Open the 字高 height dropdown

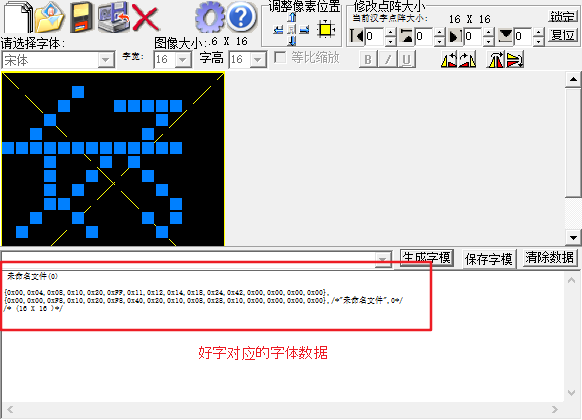pos(258,60)
